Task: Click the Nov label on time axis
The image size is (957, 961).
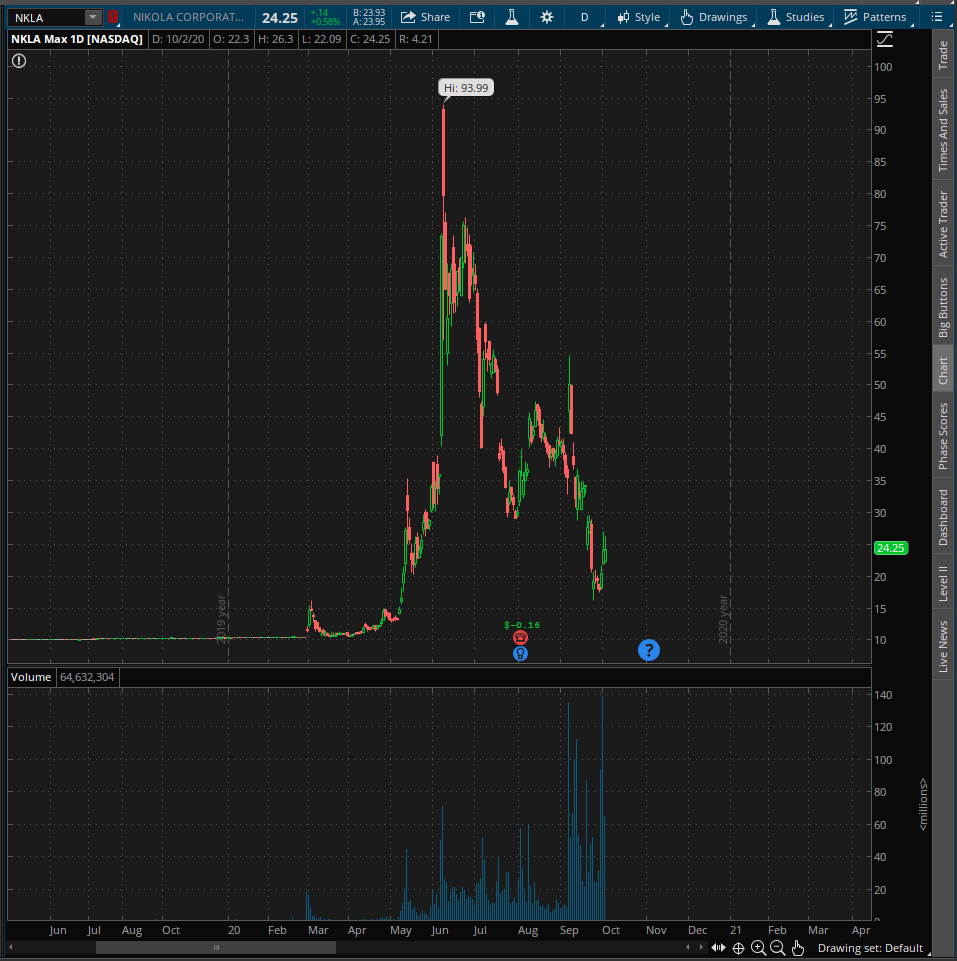Action: point(656,930)
